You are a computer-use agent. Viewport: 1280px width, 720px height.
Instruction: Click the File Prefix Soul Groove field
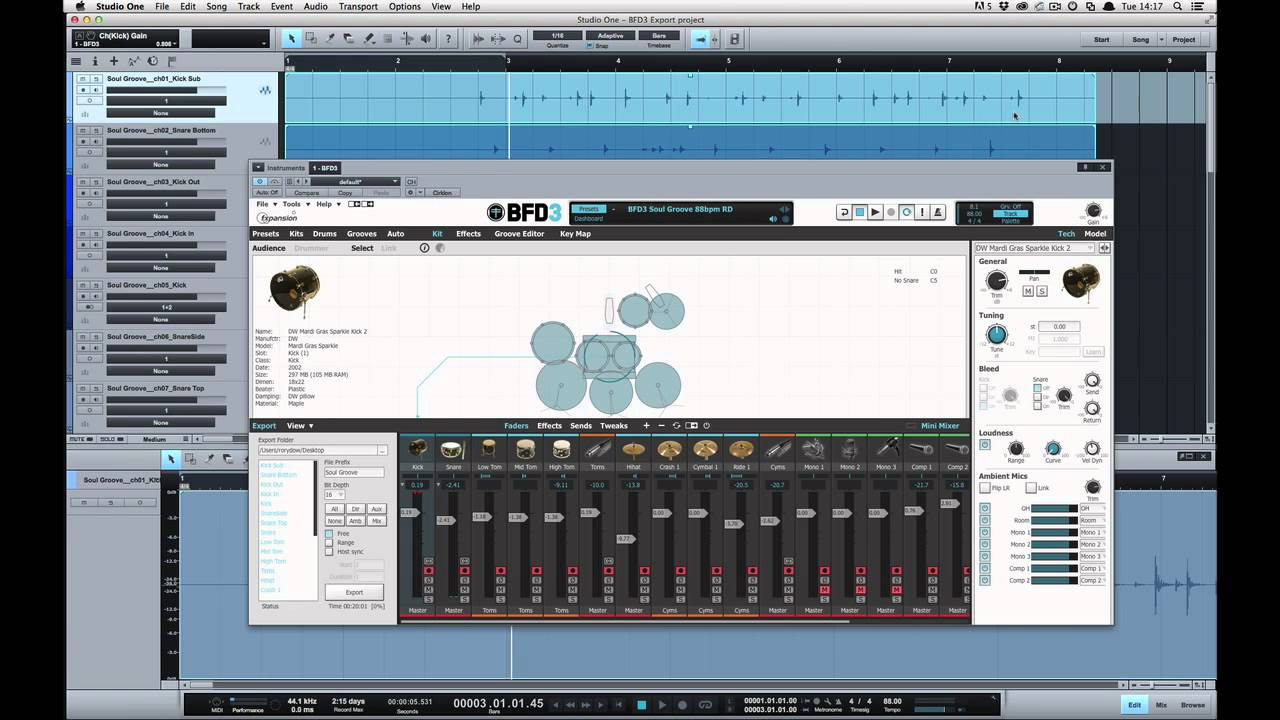point(354,472)
